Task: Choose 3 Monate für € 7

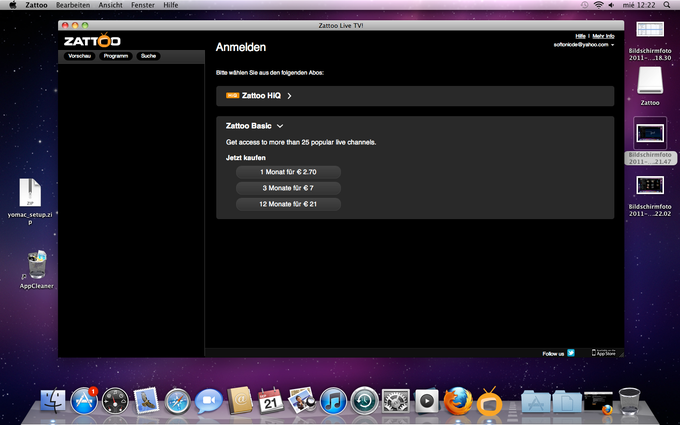Action: [x=288, y=188]
